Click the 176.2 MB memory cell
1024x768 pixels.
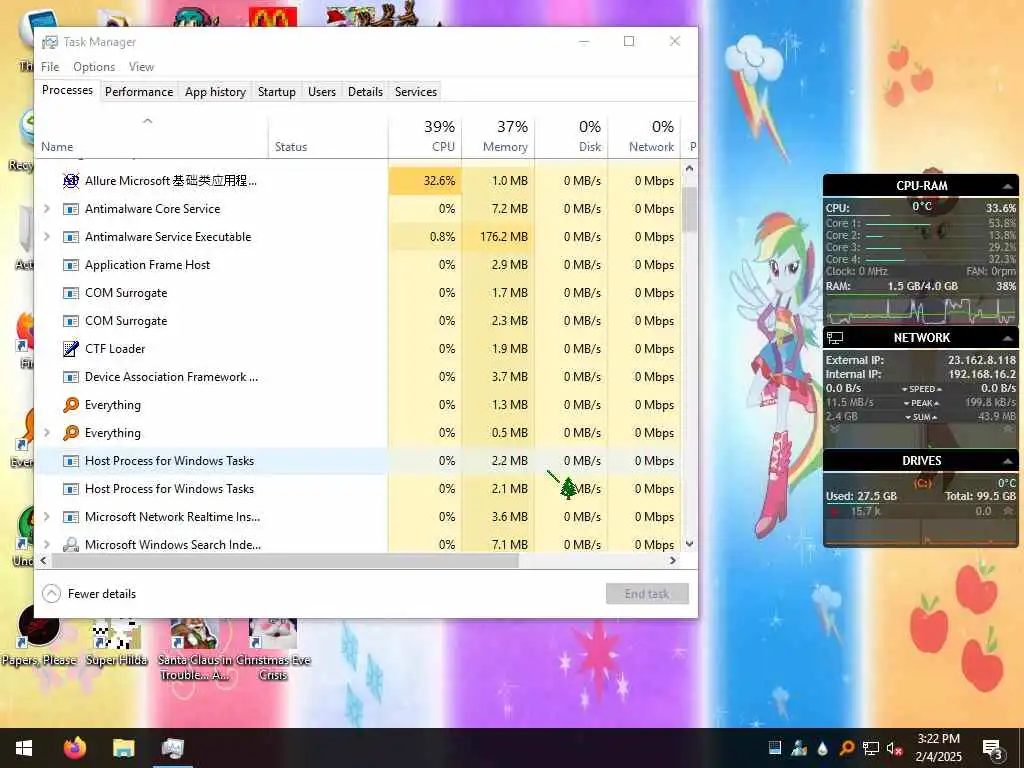(498, 237)
